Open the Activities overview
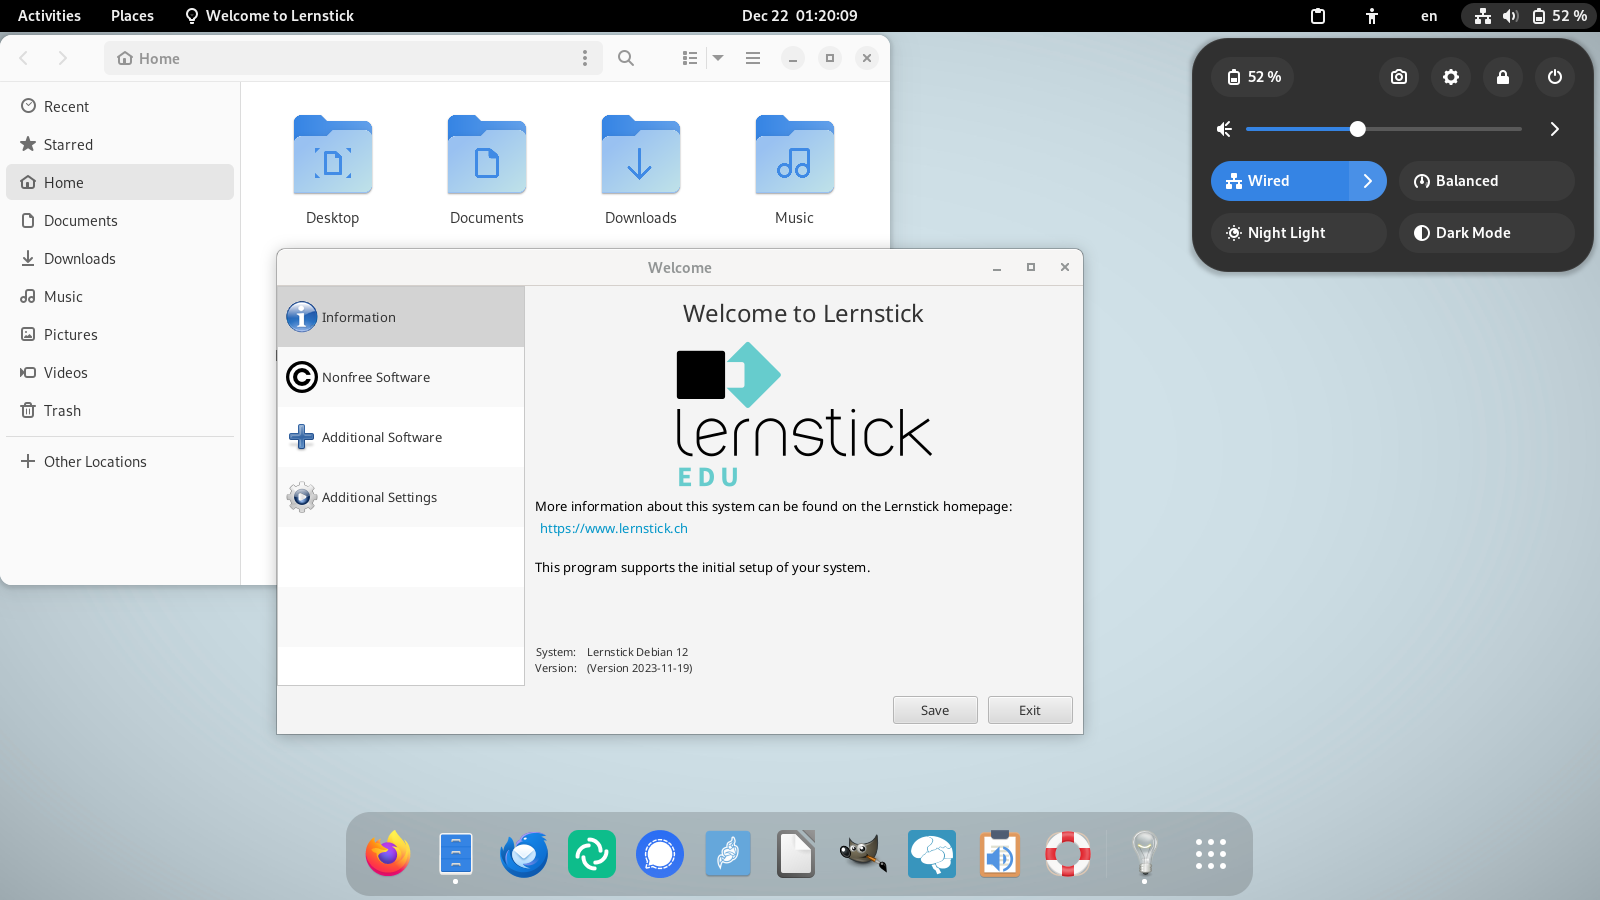 (49, 16)
